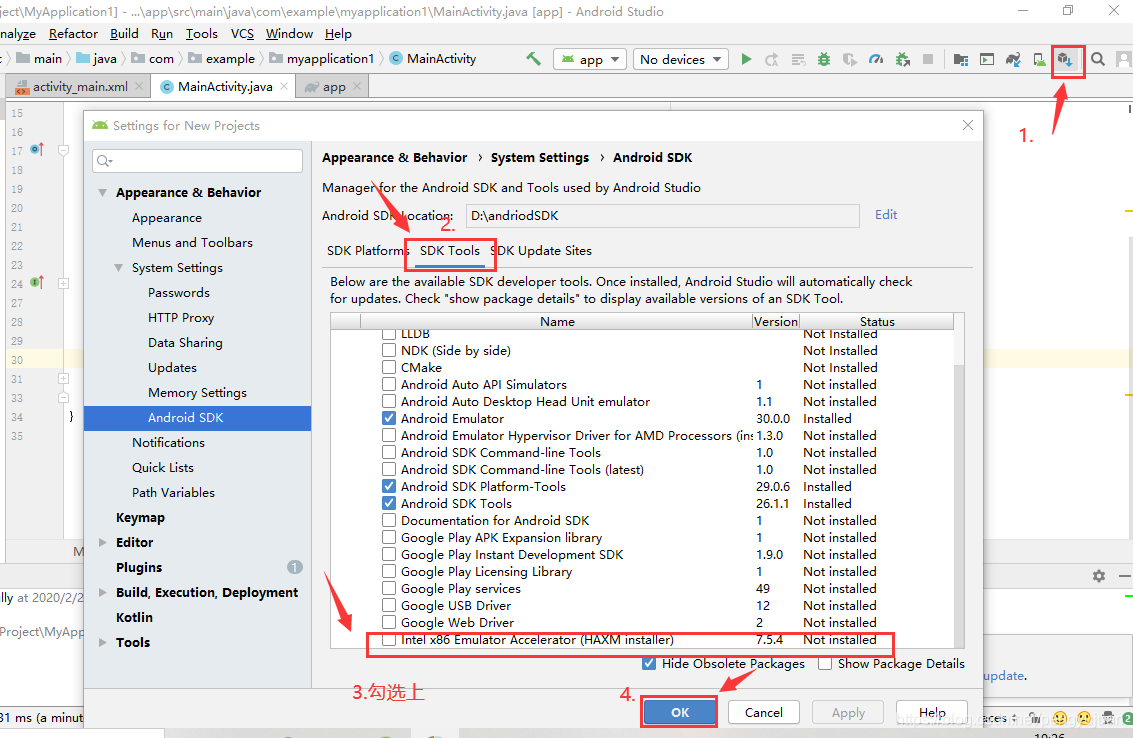
Task: Run the app with green play icon
Action: tap(746, 59)
